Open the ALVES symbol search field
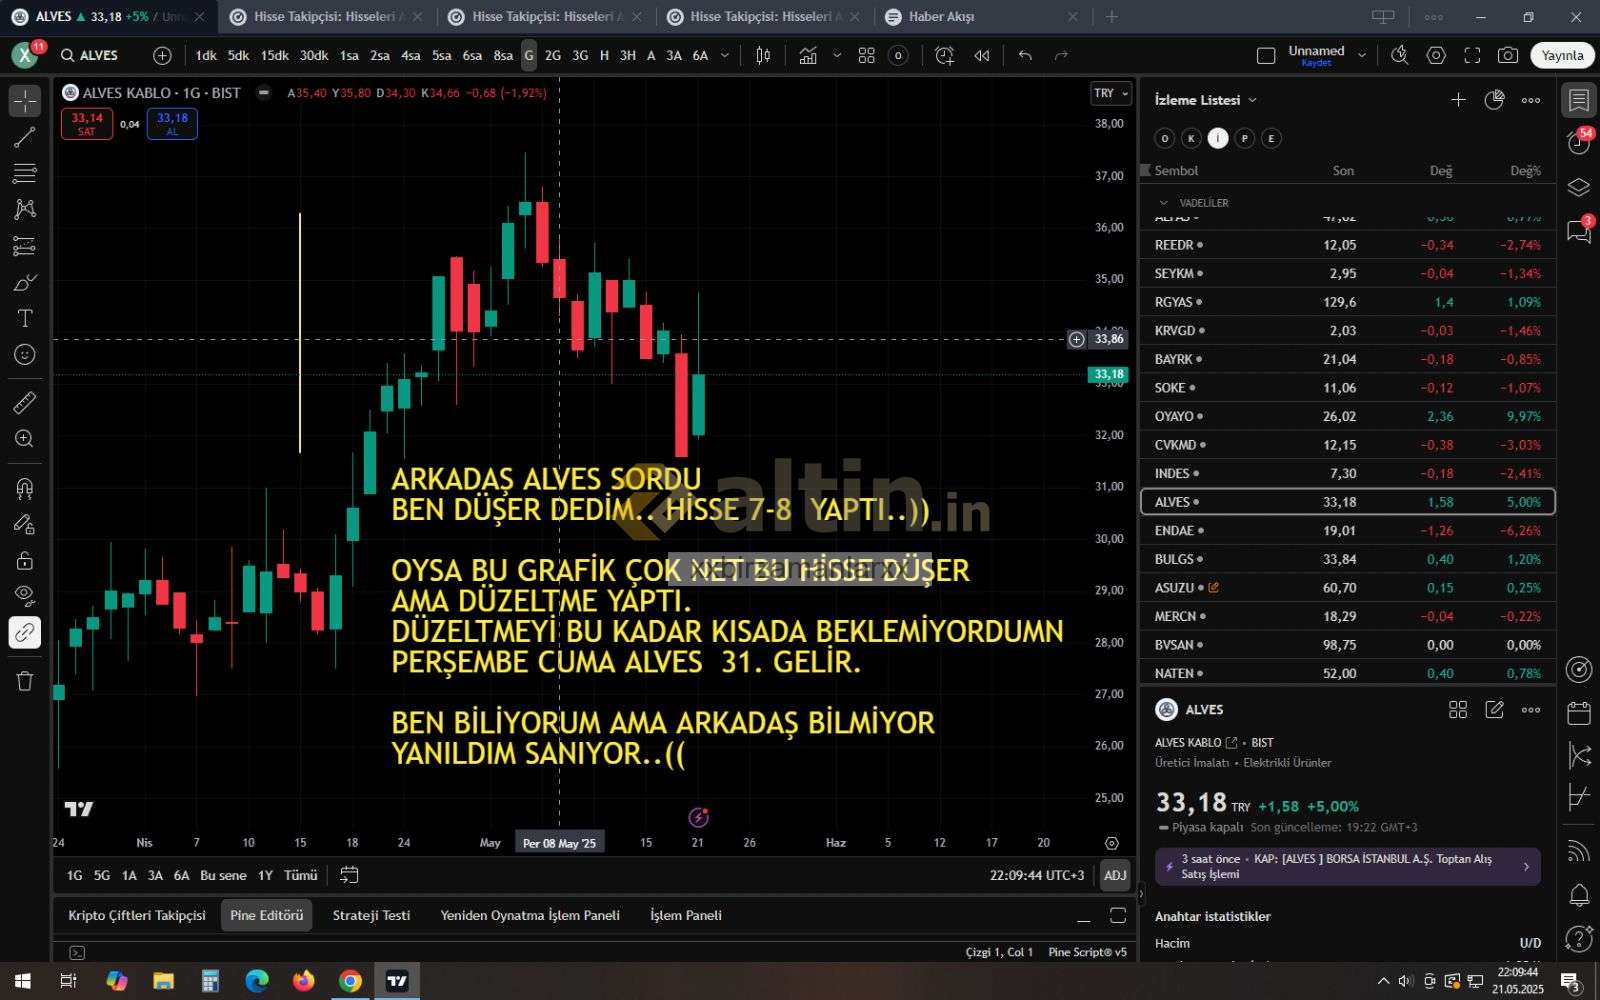The width and height of the screenshot is (1600, 1000). (98, 56)
